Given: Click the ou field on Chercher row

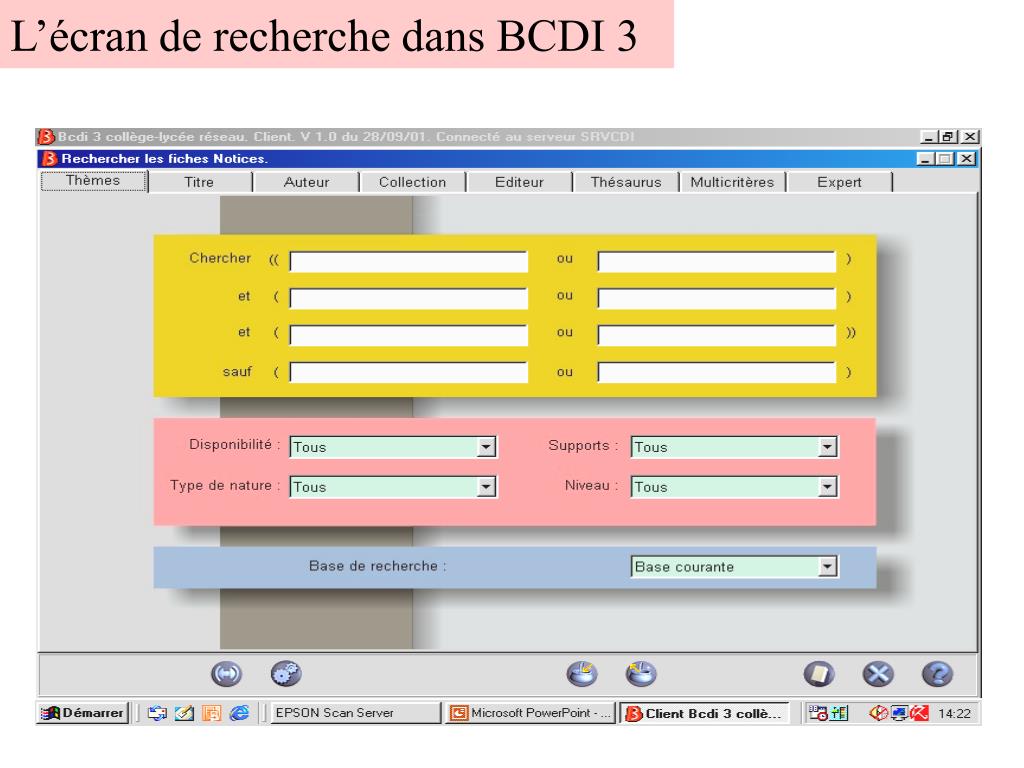Looking at the screenshot, I should 717,261.
